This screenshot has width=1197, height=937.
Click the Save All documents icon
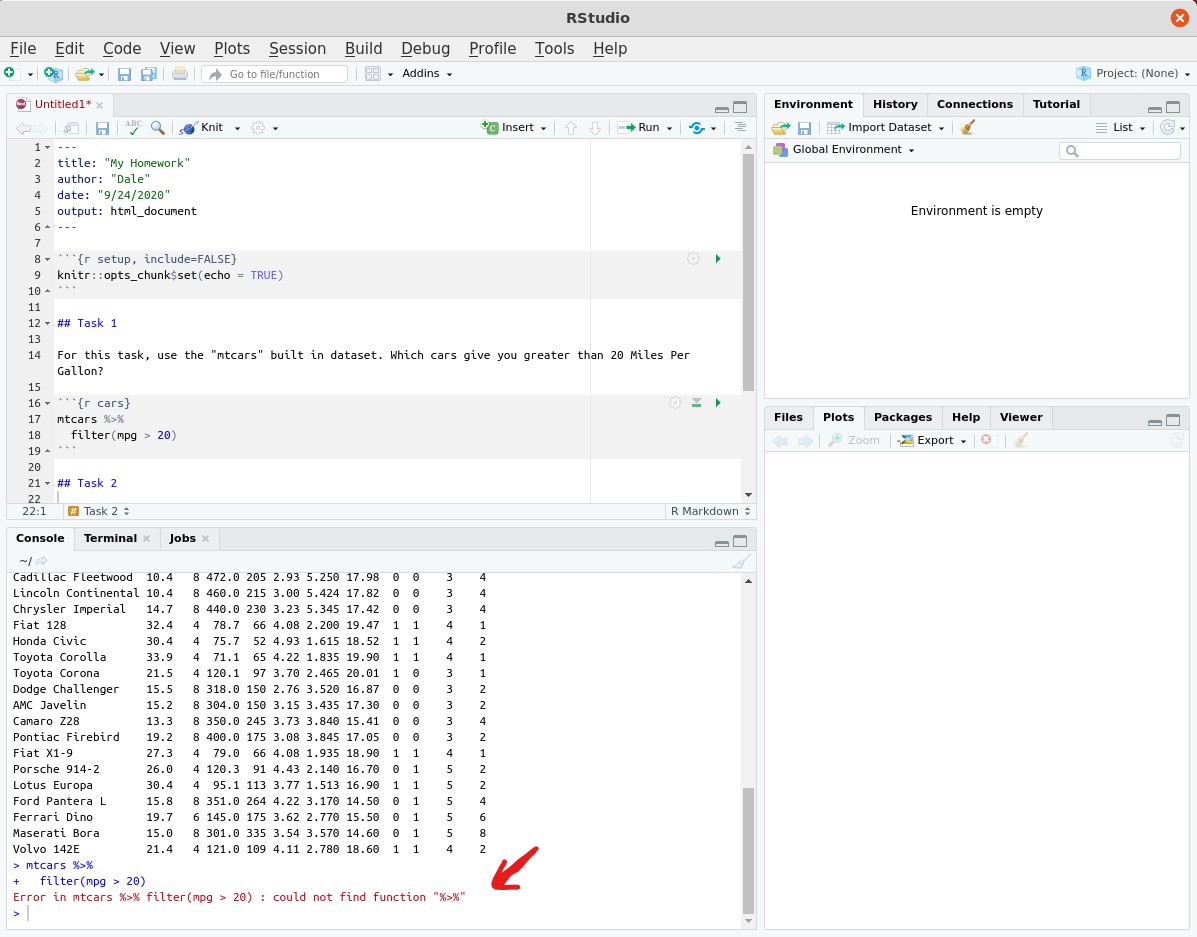coord(149,74)
